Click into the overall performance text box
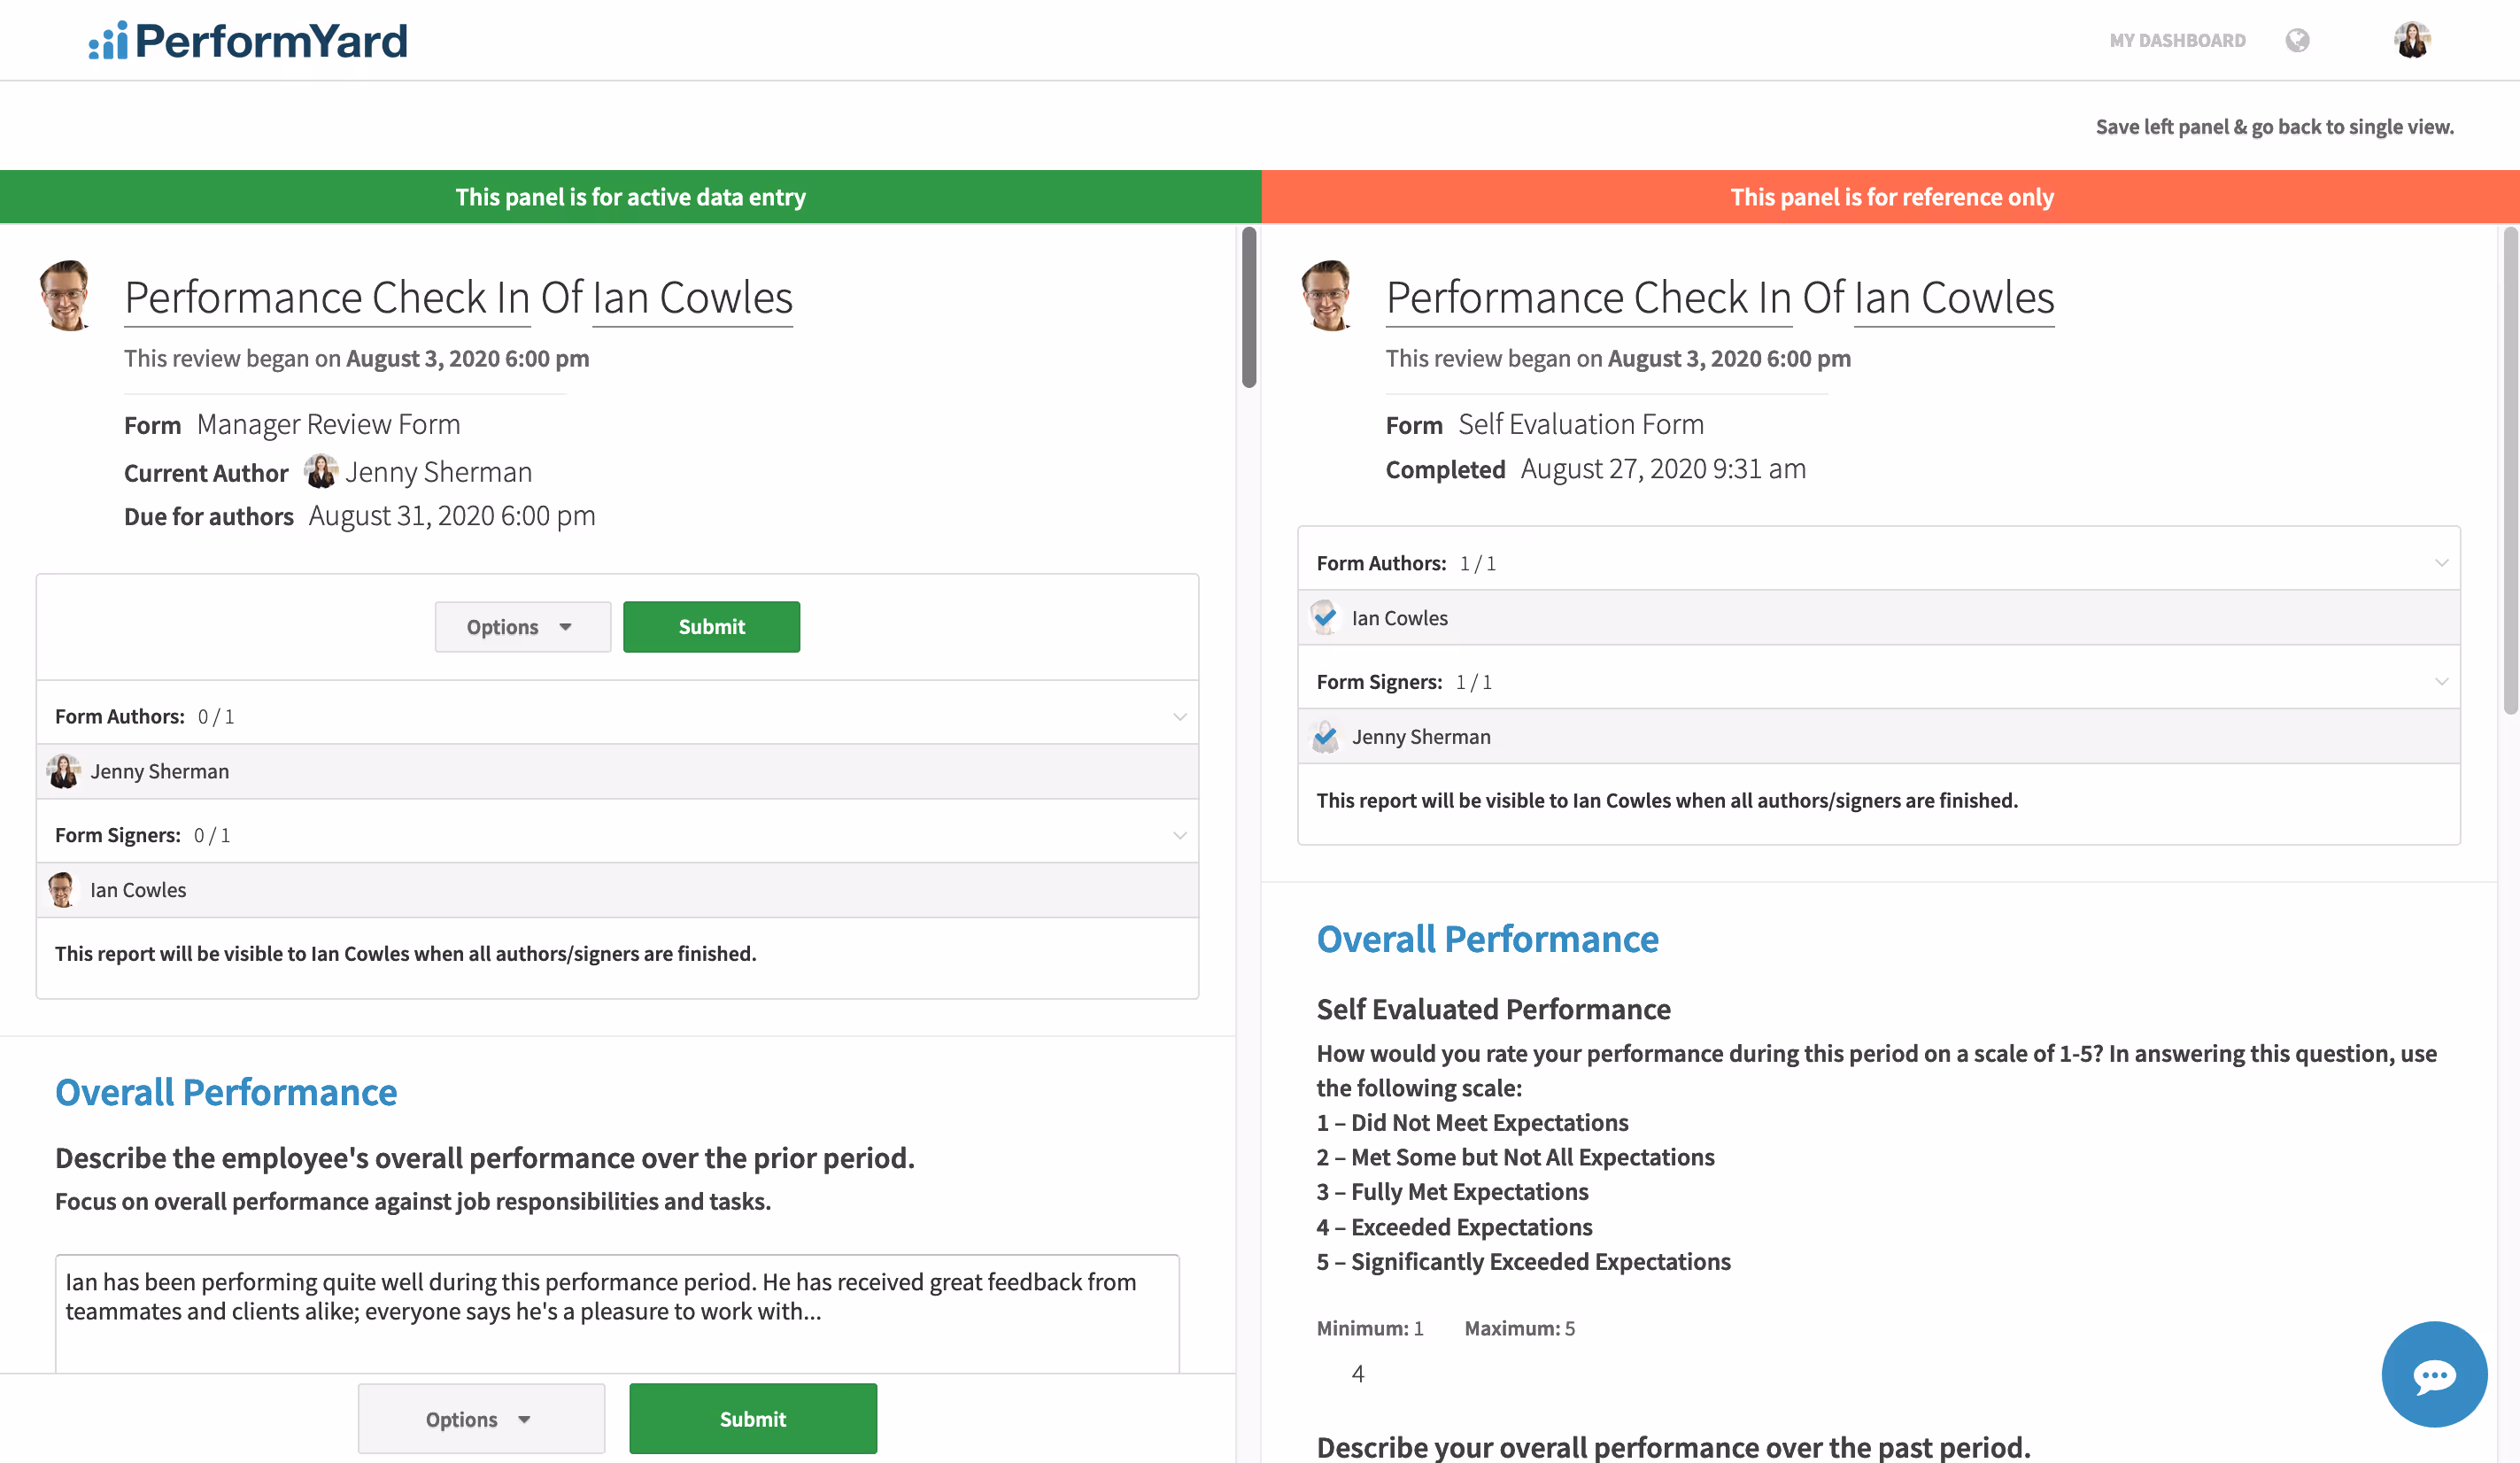 point(617,1312)
